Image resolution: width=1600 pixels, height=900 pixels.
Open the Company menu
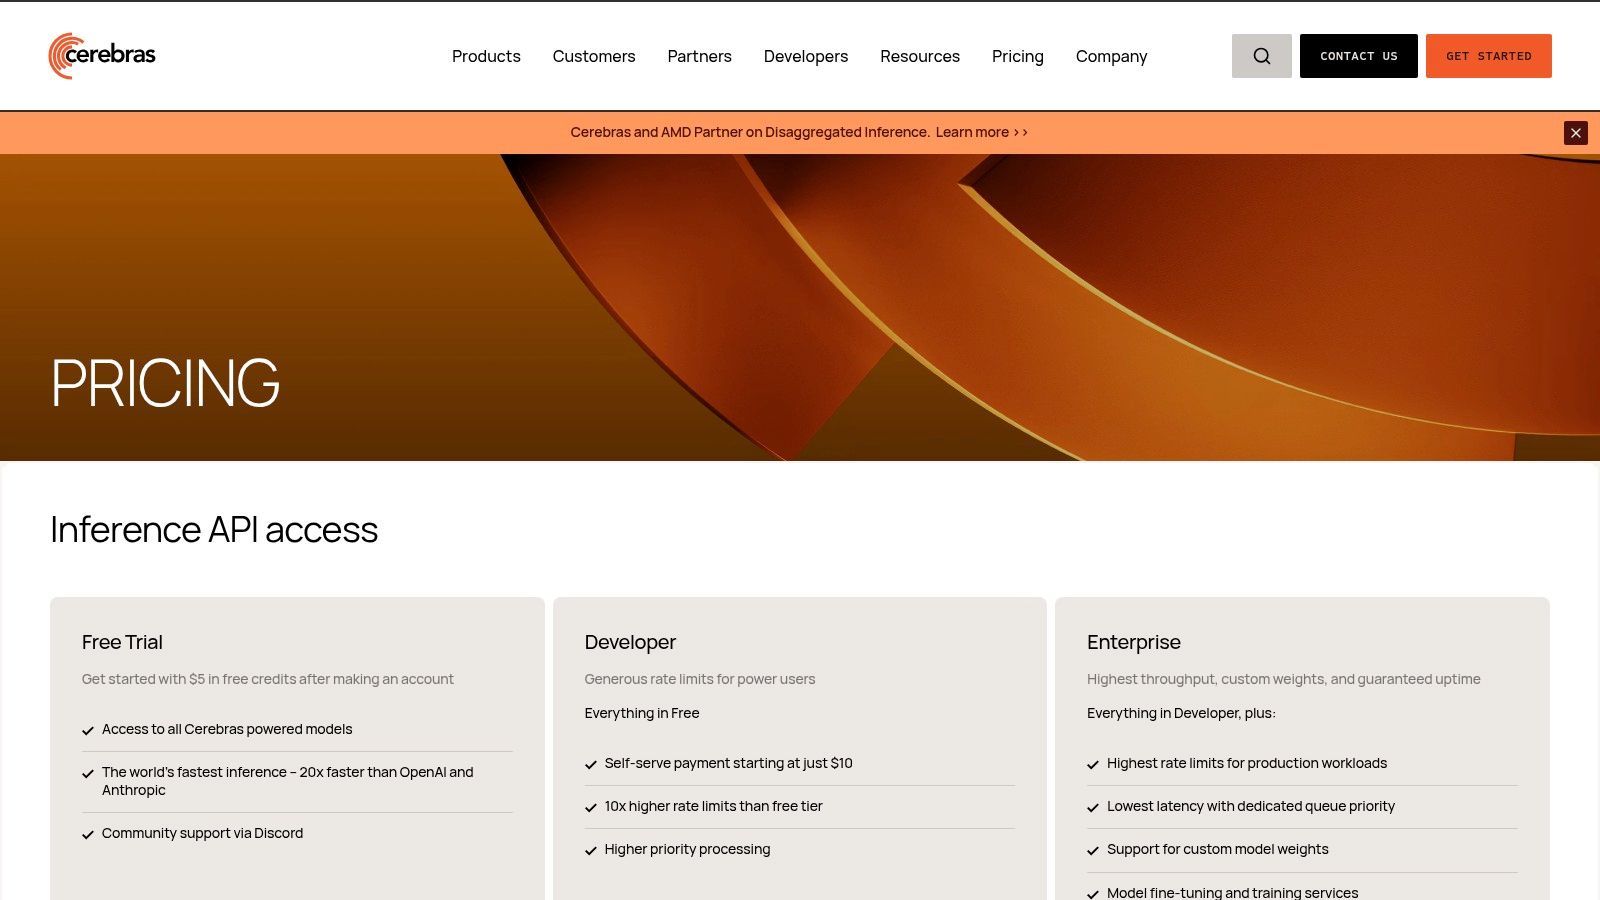click(1112, 56)
